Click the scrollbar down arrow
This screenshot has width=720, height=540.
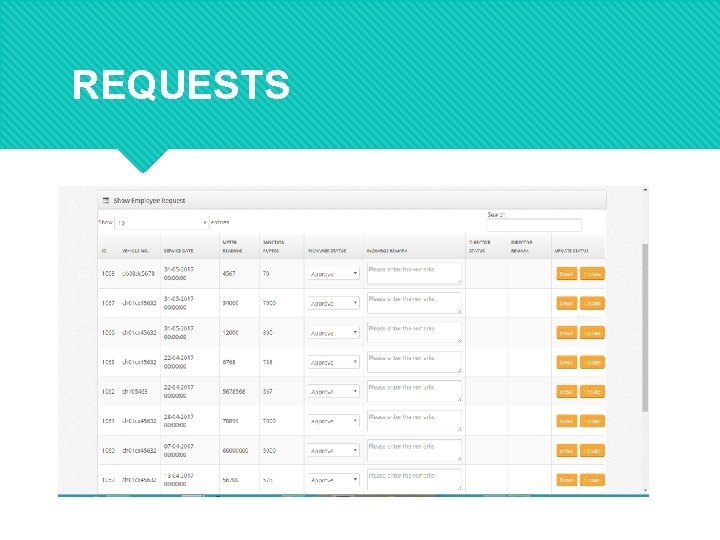(x=645, y=490)
